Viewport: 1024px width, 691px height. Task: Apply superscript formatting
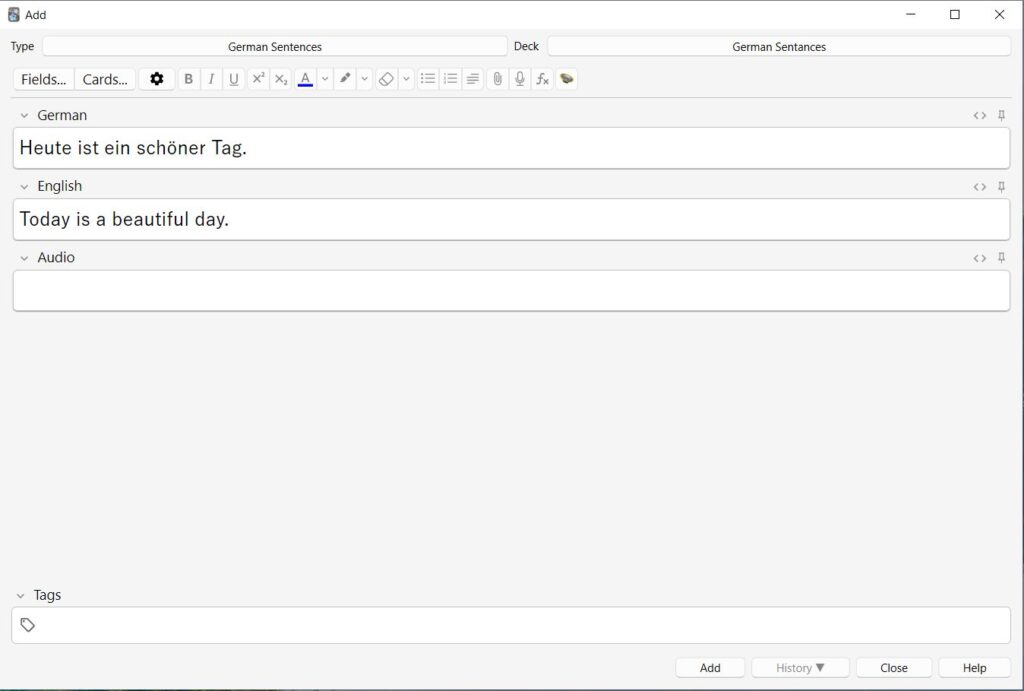point(258,78)
